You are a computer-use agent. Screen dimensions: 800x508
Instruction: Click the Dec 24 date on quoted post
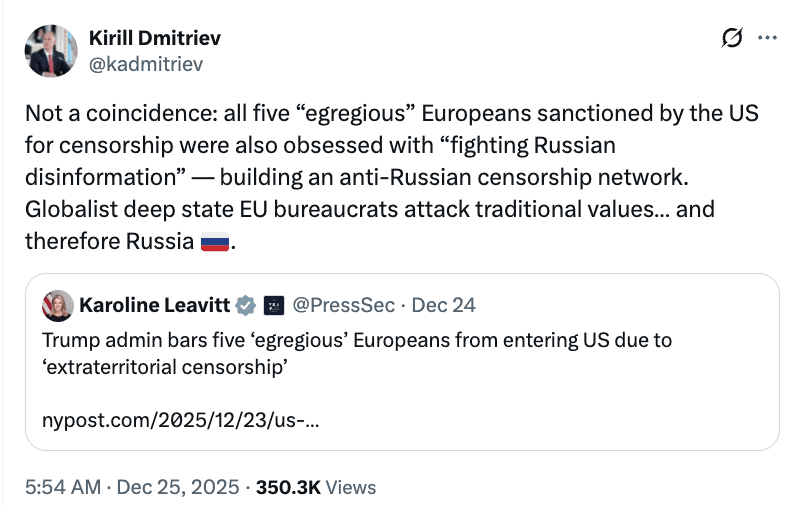coord(444,304)
